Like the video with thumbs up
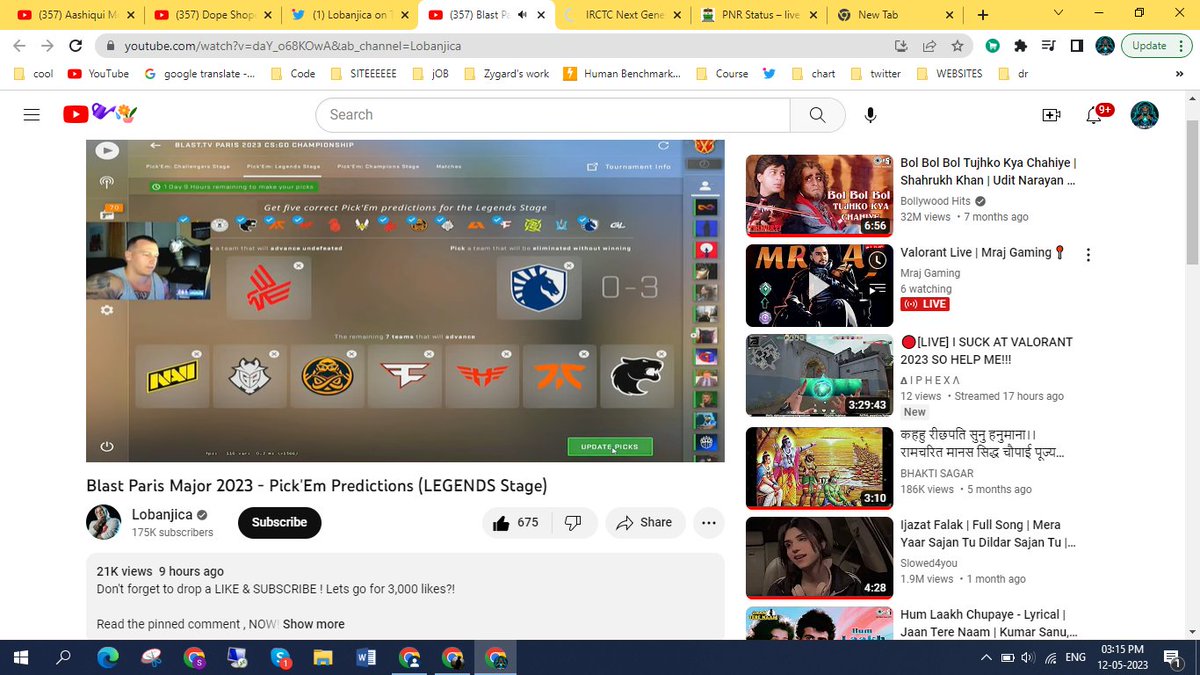 (x=515, y=522)
